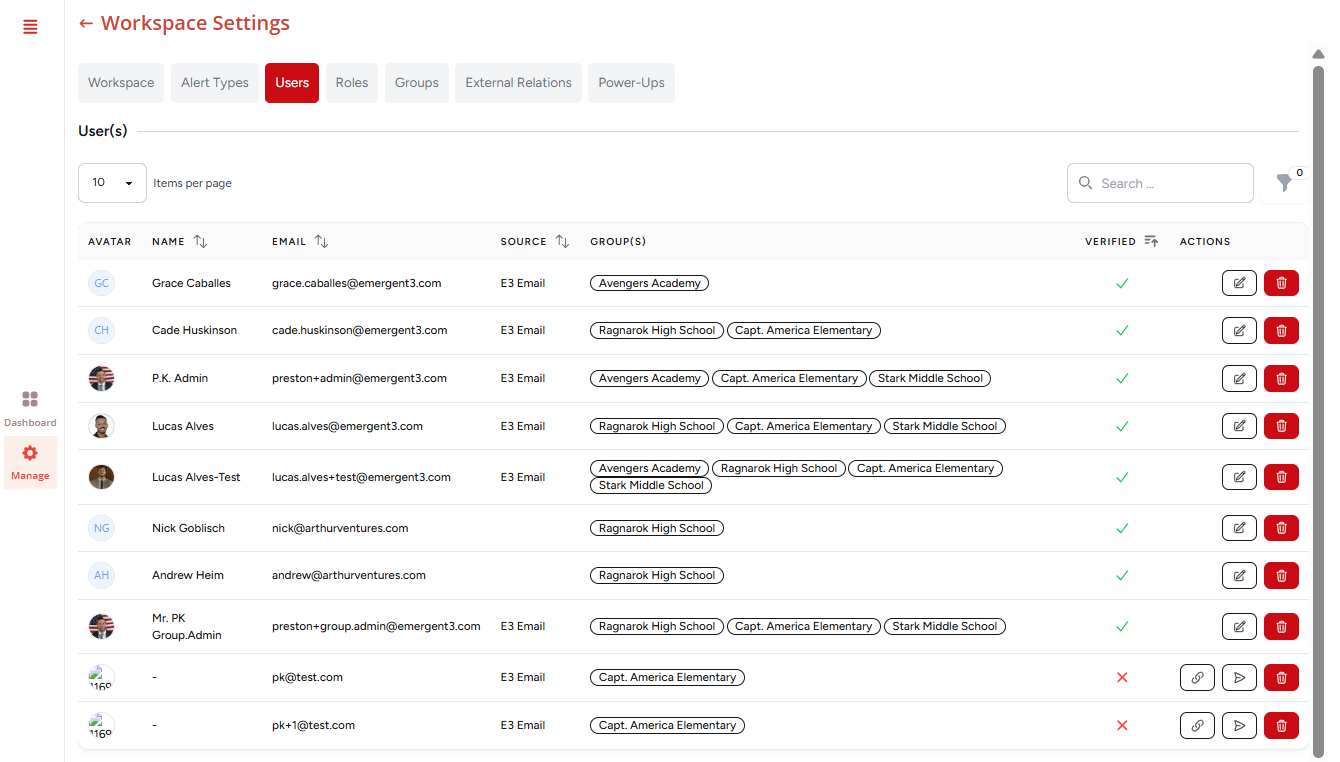Sort table by Email column
The height and width of the screenshot is (762, 1340).
[x=321, y=241]
